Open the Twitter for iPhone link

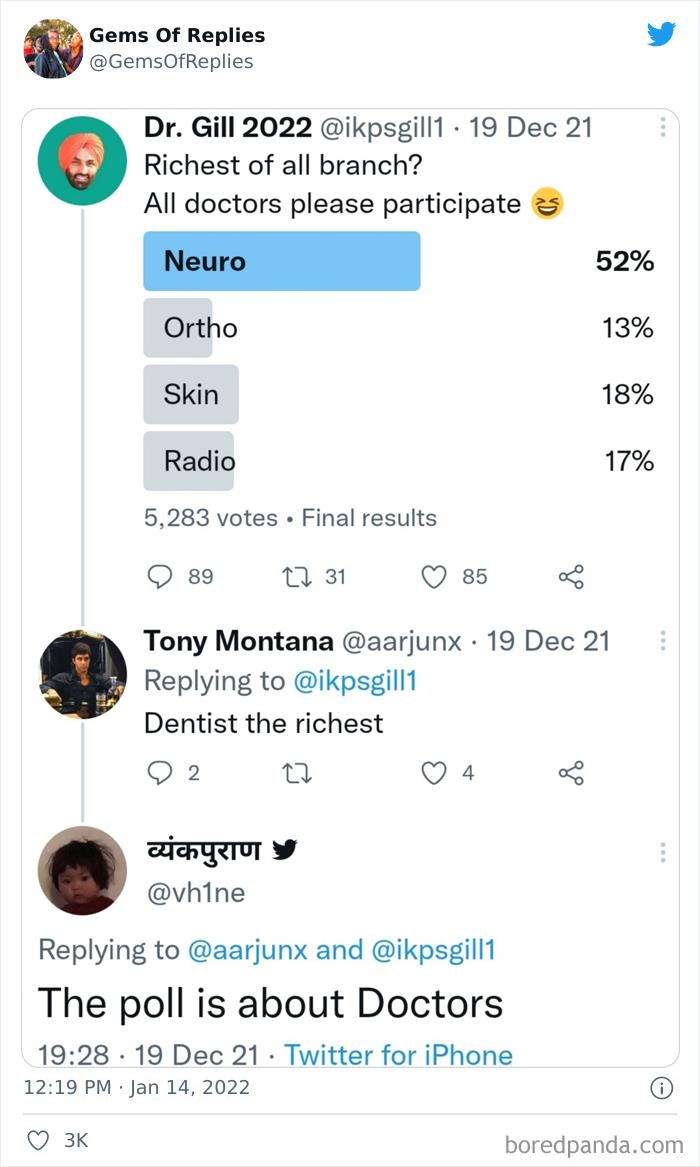pos(398,1055)
